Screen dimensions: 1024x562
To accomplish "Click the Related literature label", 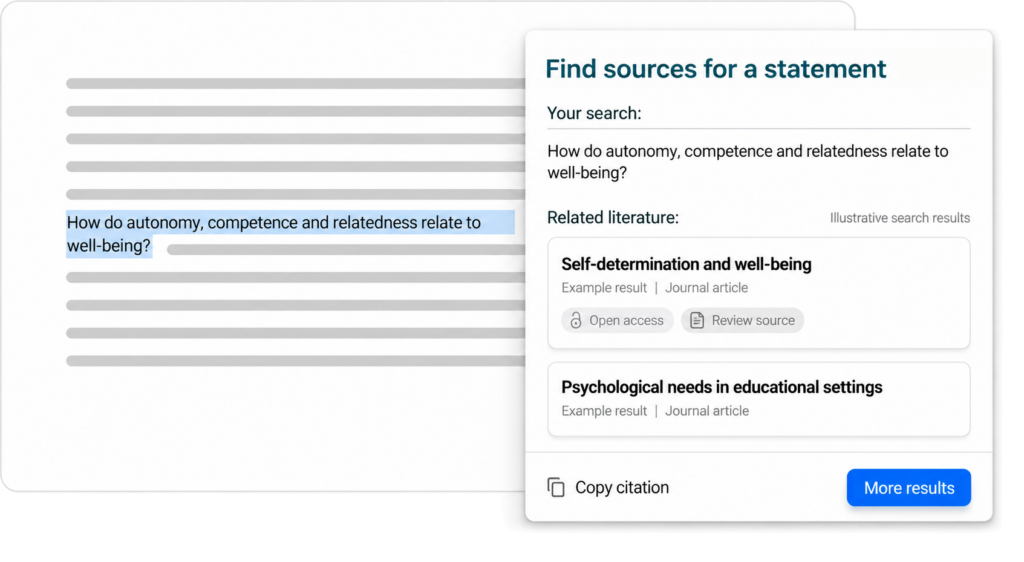I will (613, 217).
